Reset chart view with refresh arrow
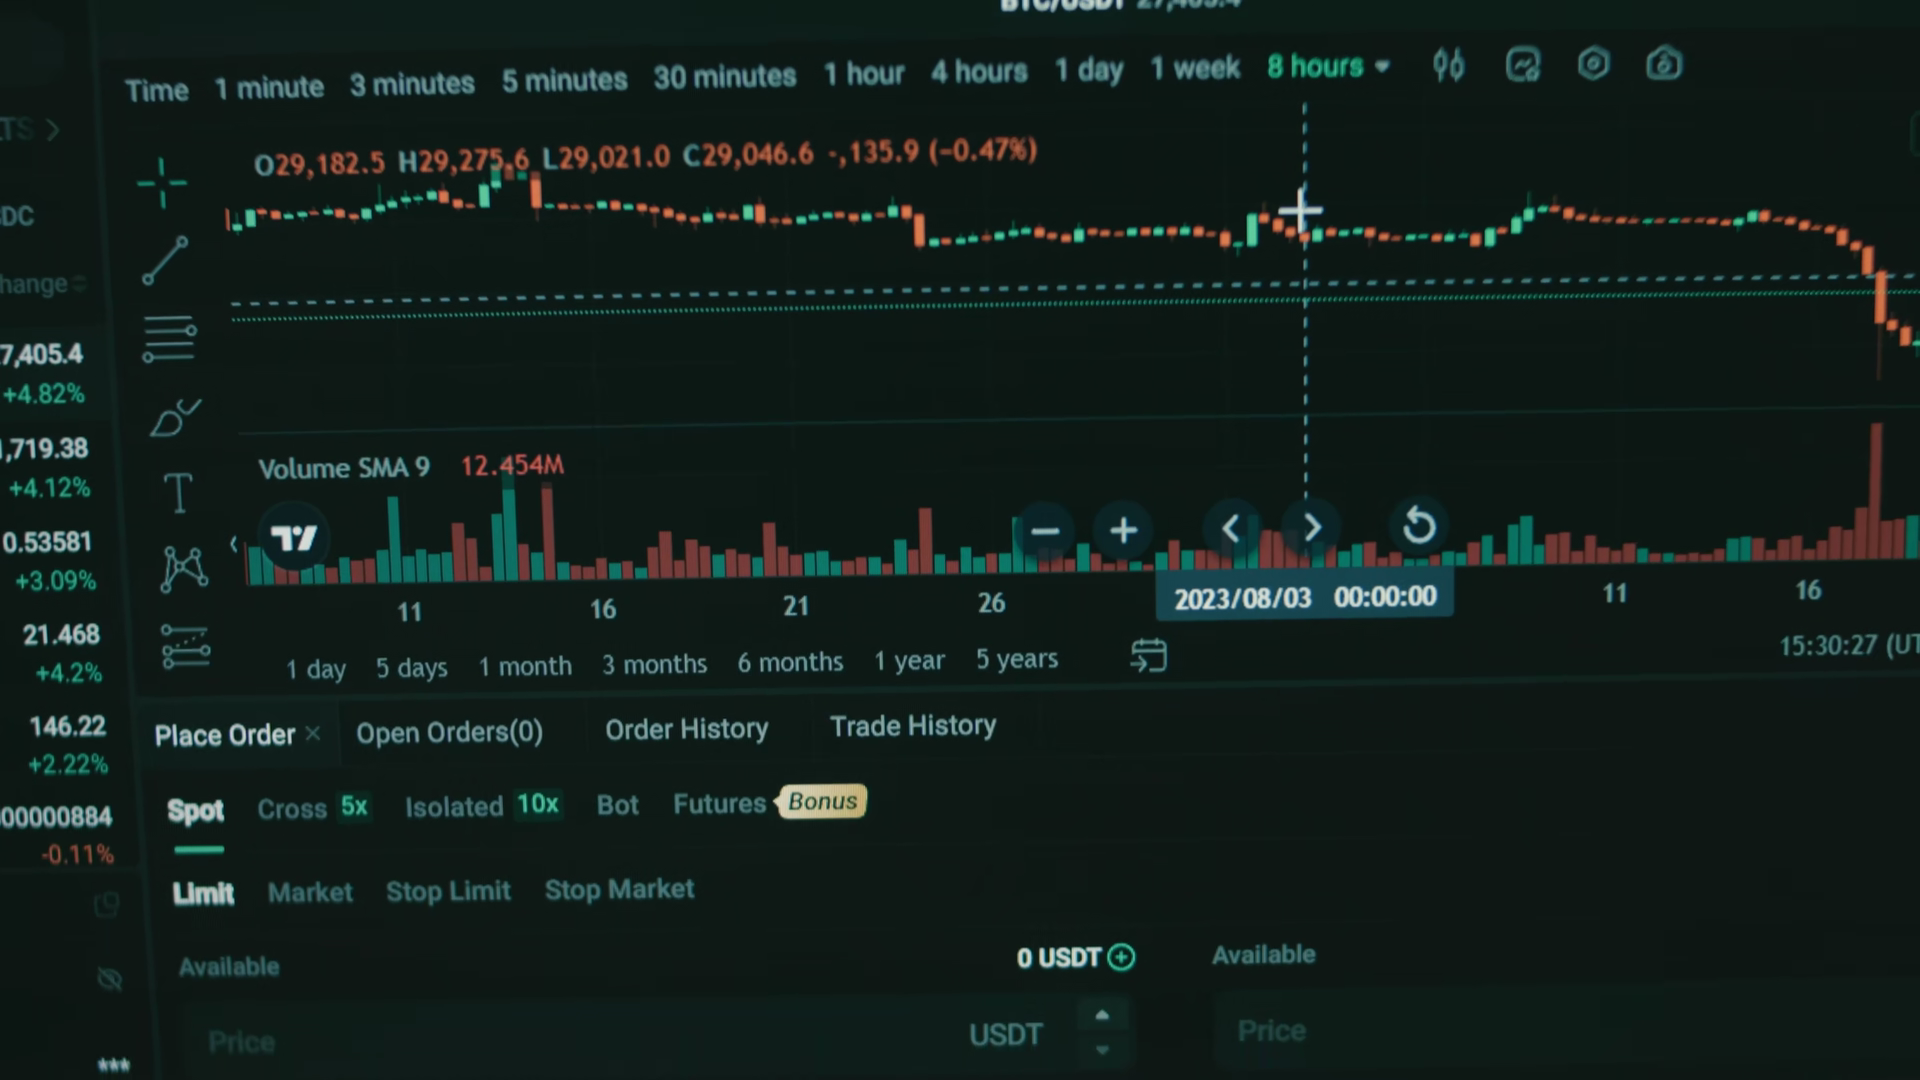Screen dimensions: 1920x1080 click(x=1419, y=526)
